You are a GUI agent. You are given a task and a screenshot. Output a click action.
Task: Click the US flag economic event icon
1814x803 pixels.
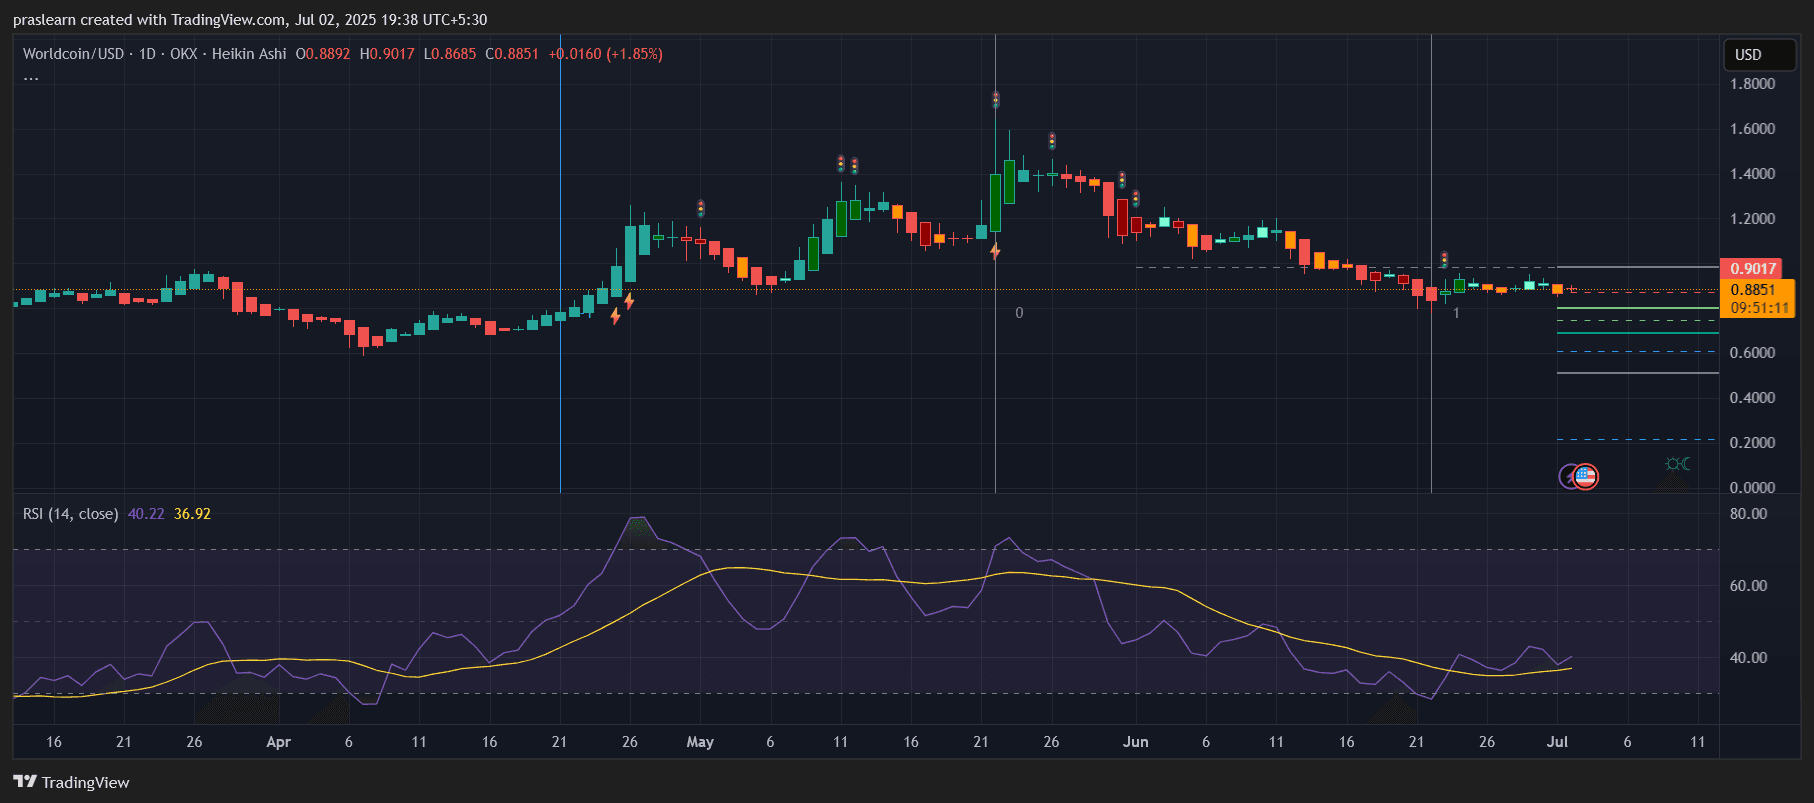point(1585,477)
